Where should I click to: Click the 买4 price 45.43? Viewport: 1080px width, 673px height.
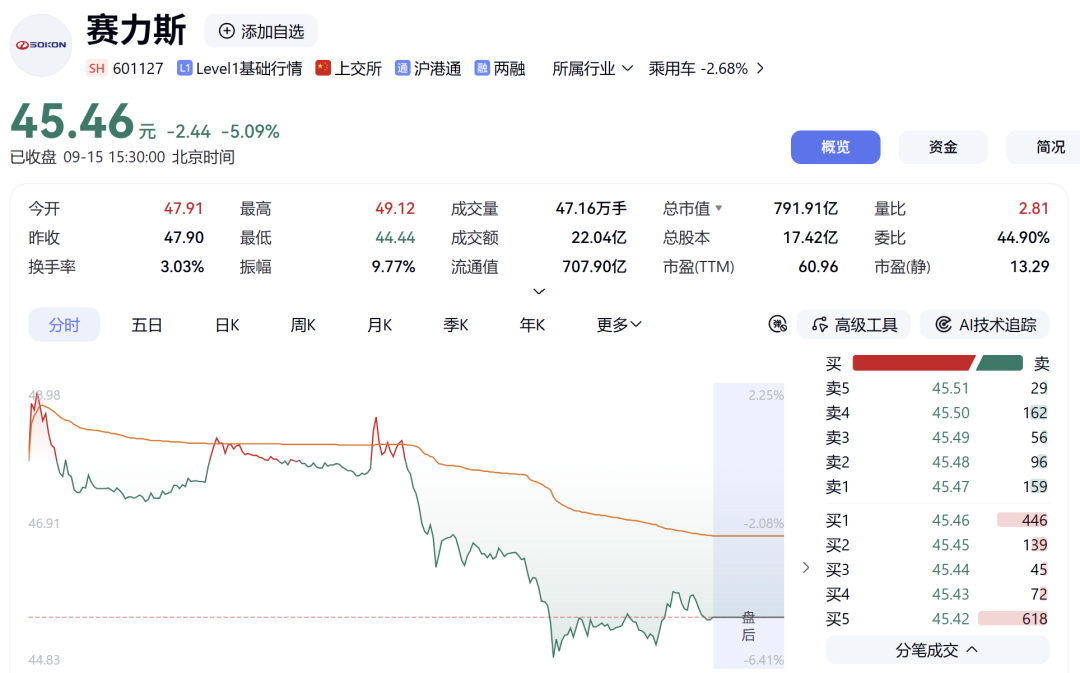point(951,594)
